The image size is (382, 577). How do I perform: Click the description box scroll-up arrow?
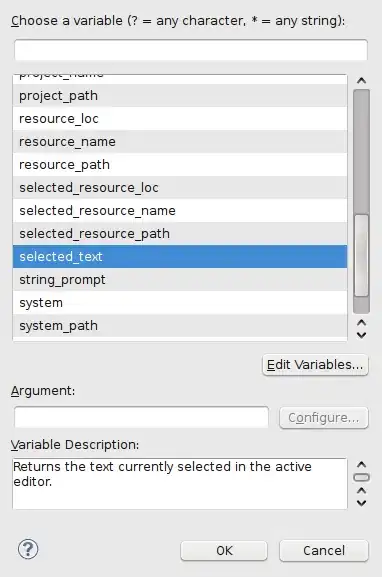click(361, 464)
